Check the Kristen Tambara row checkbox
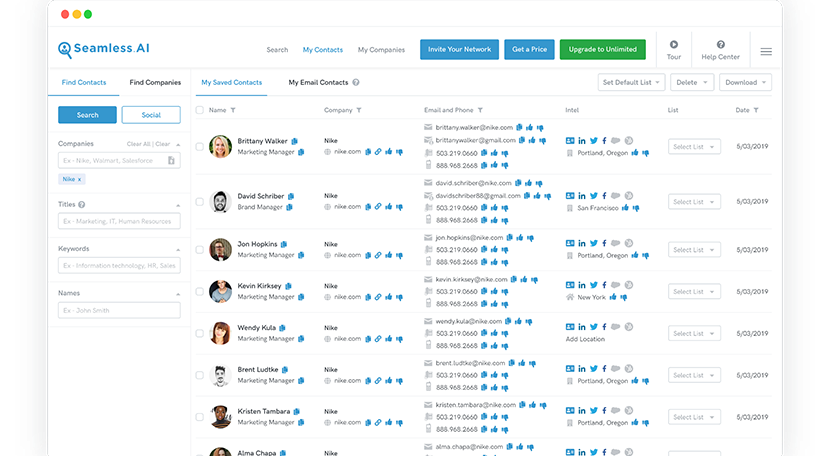Viewport: 828px width, 456px height. 200,417
